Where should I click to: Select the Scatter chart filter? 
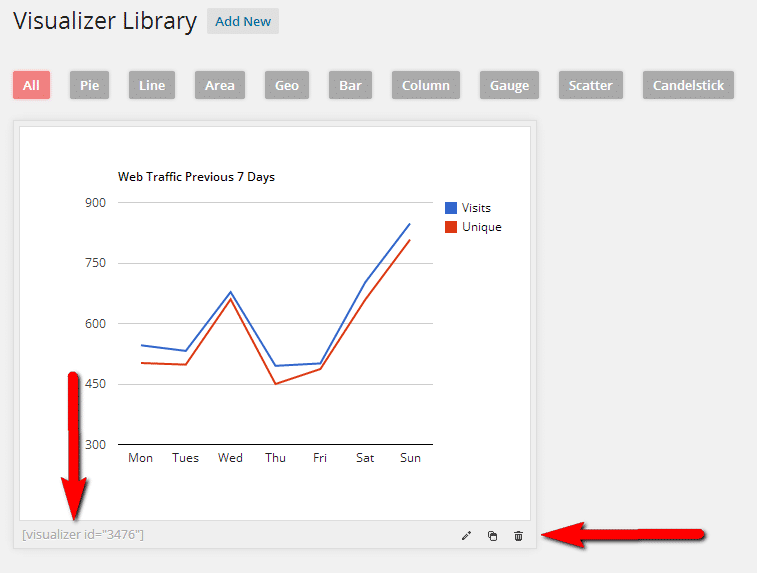coord(590,85)
